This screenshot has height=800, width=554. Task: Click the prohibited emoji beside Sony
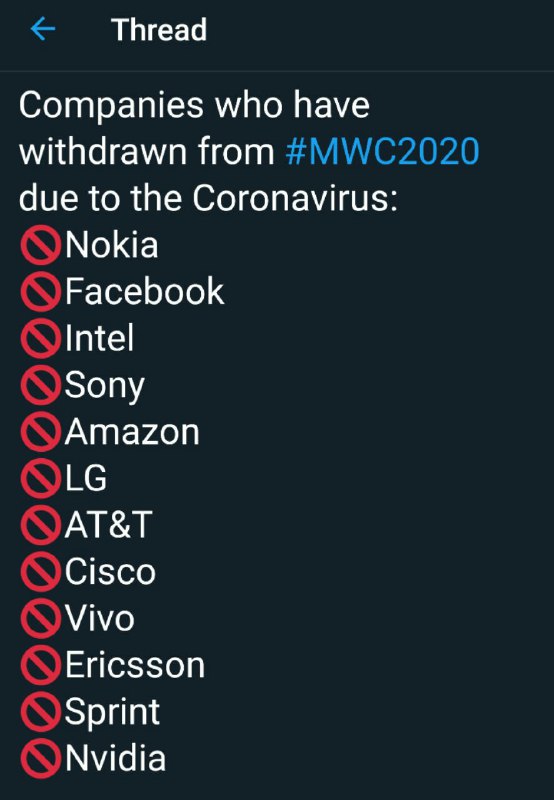click(x=41, y=385)
